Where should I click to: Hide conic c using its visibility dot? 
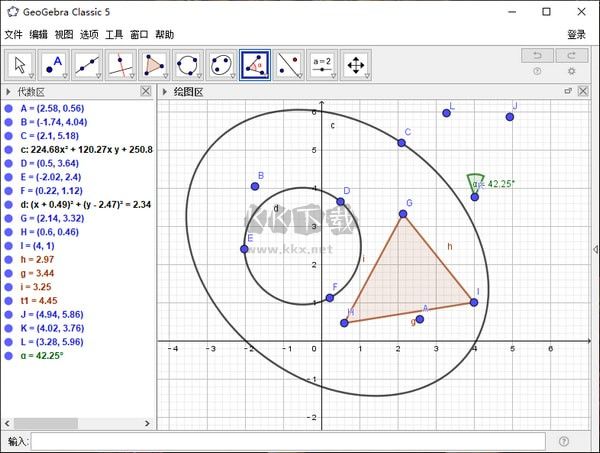coord(9,149)
